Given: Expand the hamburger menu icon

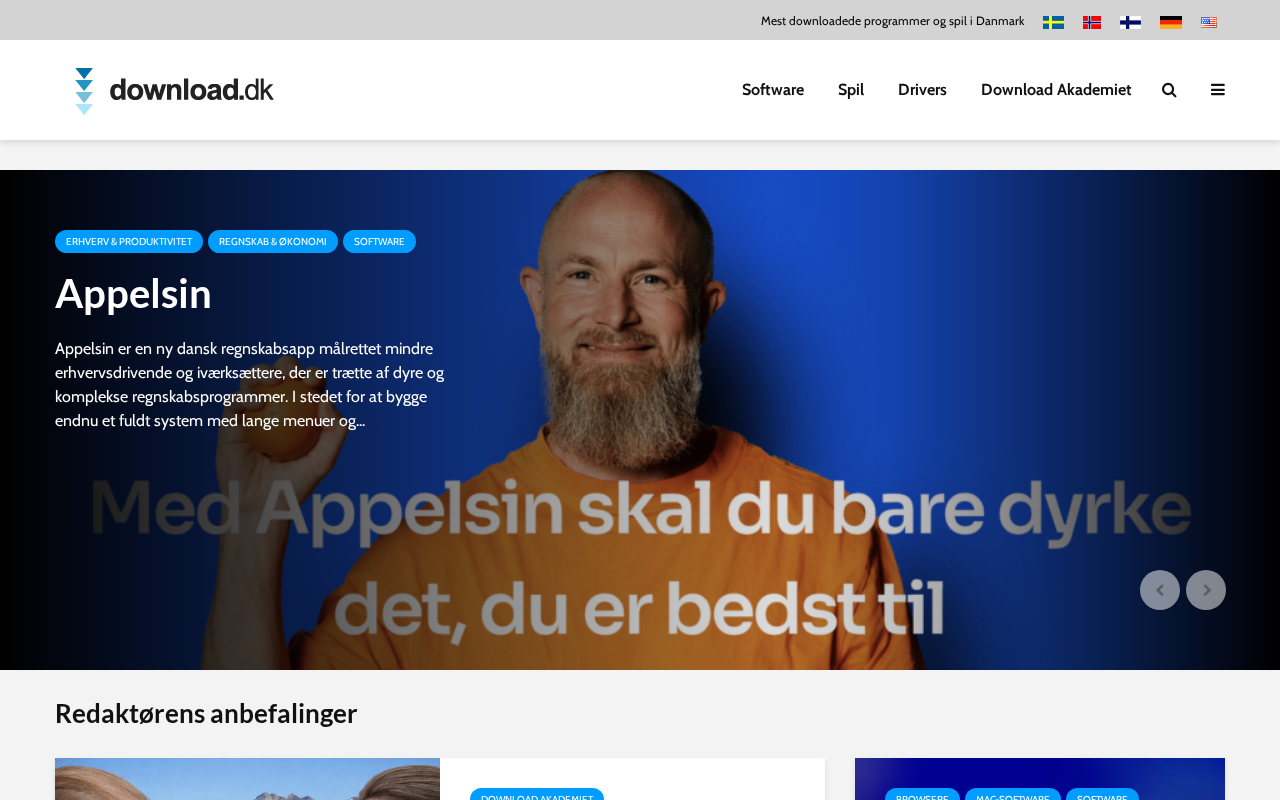Looking at the screenshot, I should pyautogui.click(x=1218, y=90).
